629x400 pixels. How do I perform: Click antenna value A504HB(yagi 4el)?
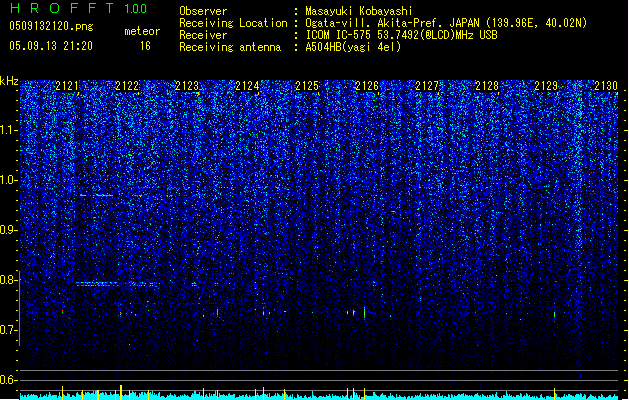click(353, 47)
